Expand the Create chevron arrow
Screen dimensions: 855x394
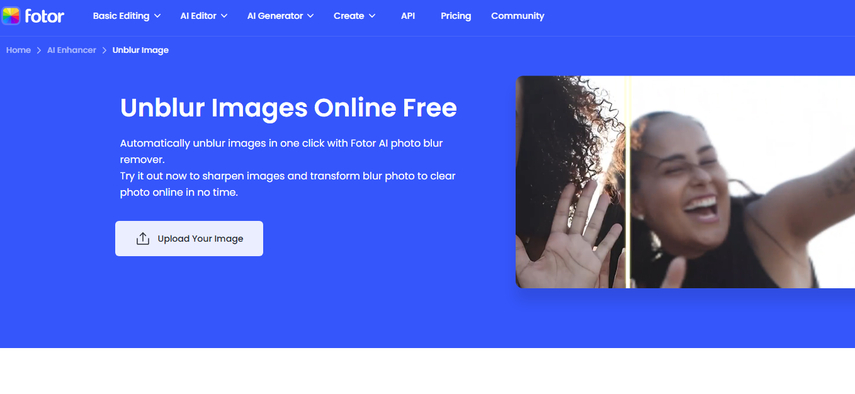(372, 16)
